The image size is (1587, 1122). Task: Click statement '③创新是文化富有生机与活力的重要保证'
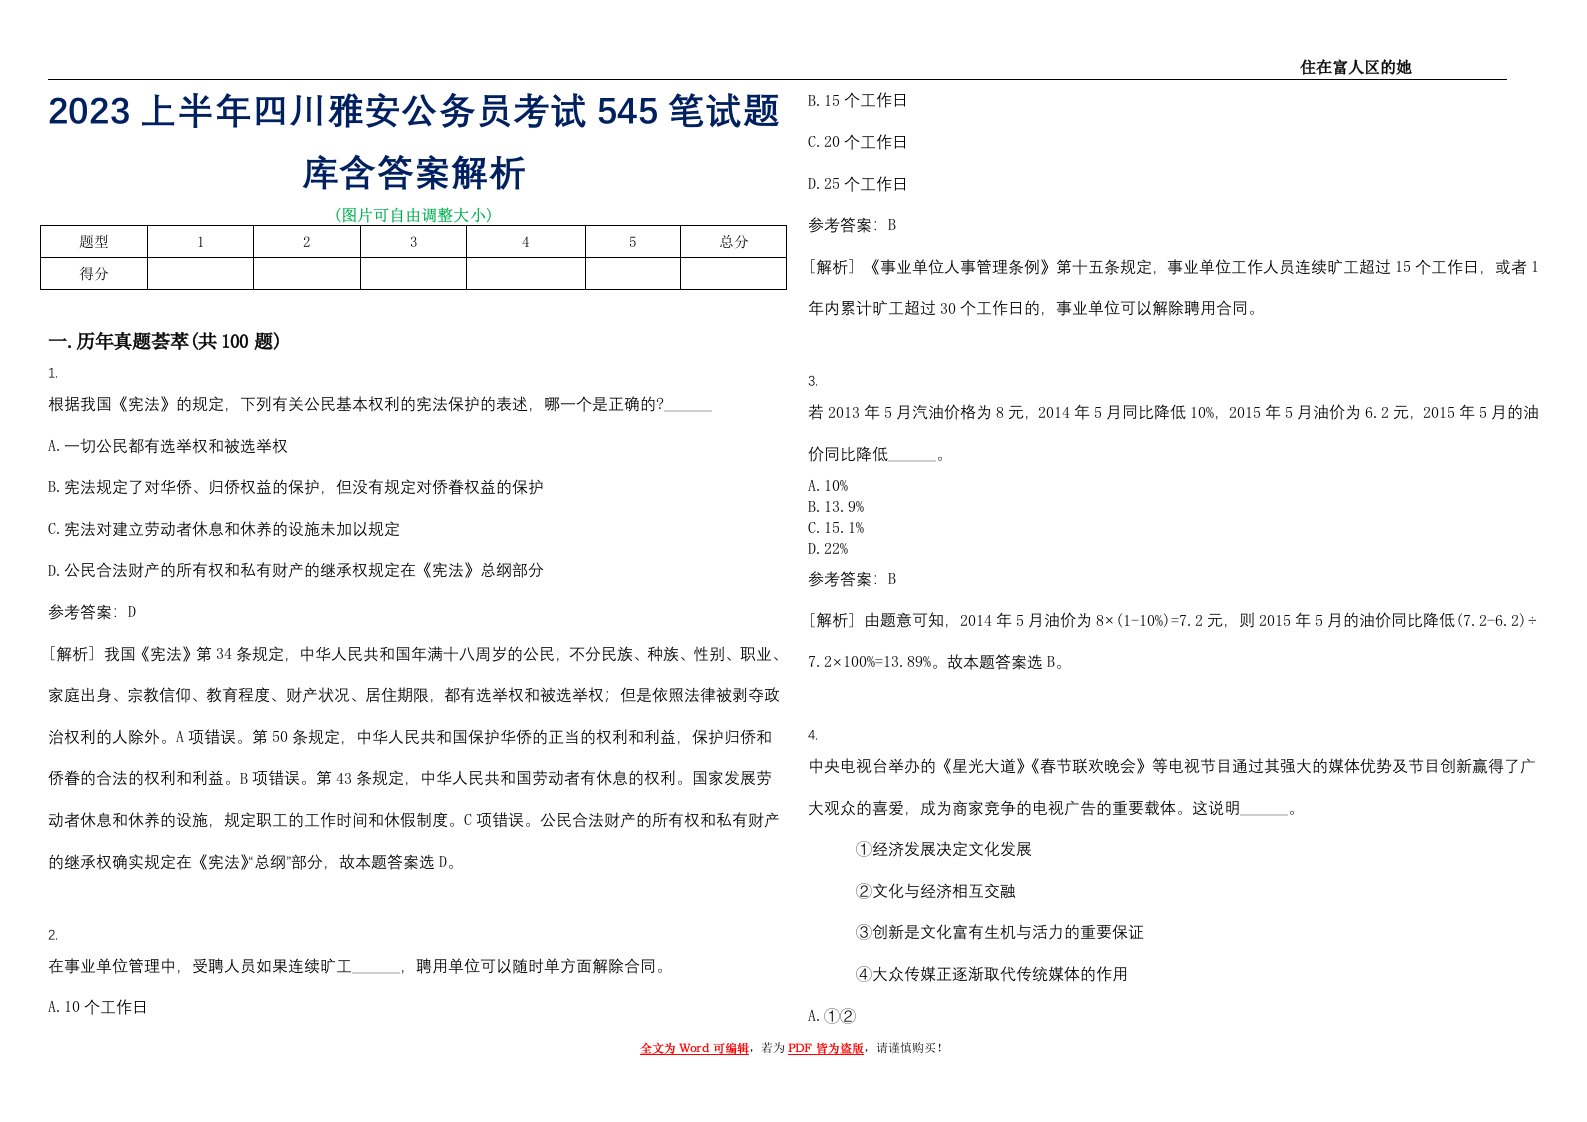[1000, 933]
